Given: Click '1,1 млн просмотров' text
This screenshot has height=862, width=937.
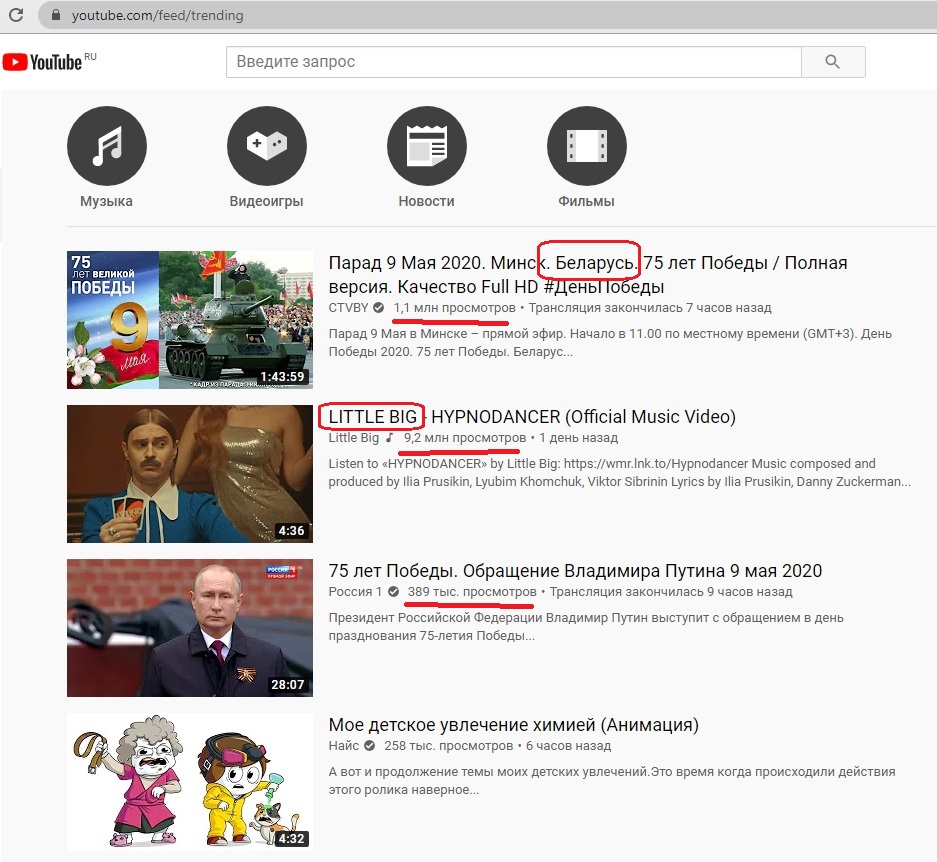Looking at the screenshot, I should pyautogui.click(x=454, y=308).
